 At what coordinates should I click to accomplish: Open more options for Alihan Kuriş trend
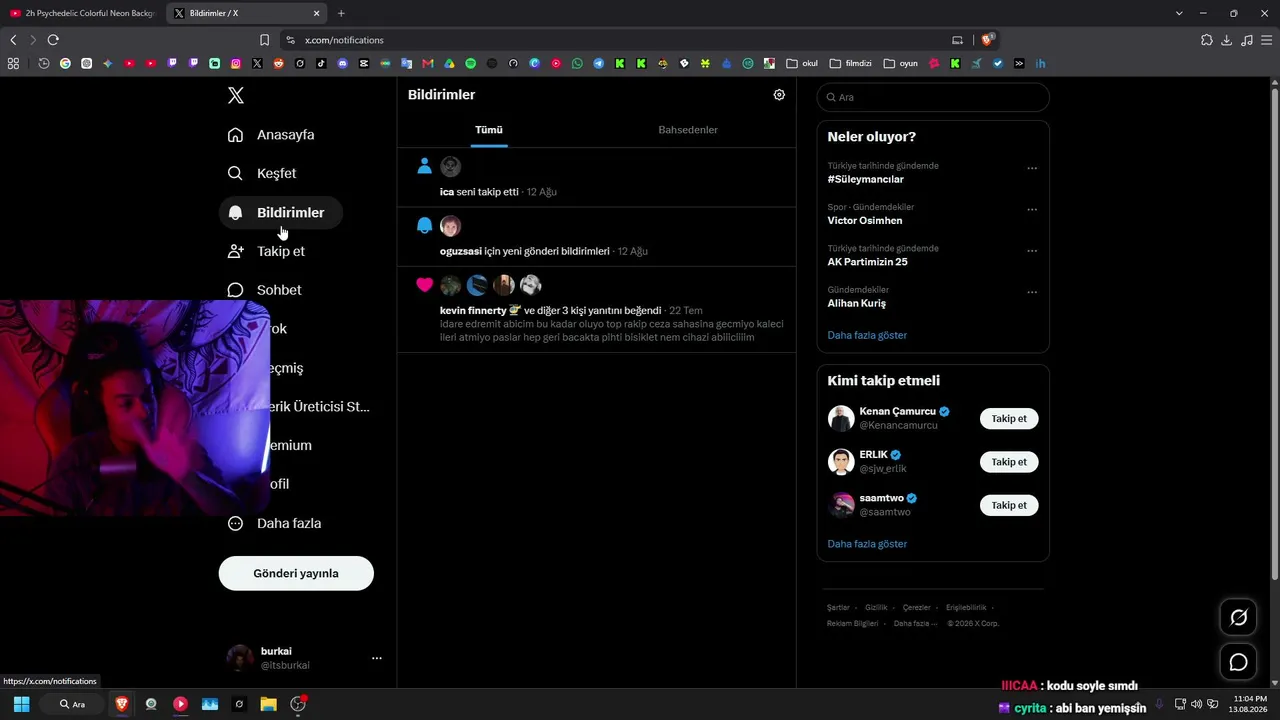pyautogui.click(x=1032, y=292)
